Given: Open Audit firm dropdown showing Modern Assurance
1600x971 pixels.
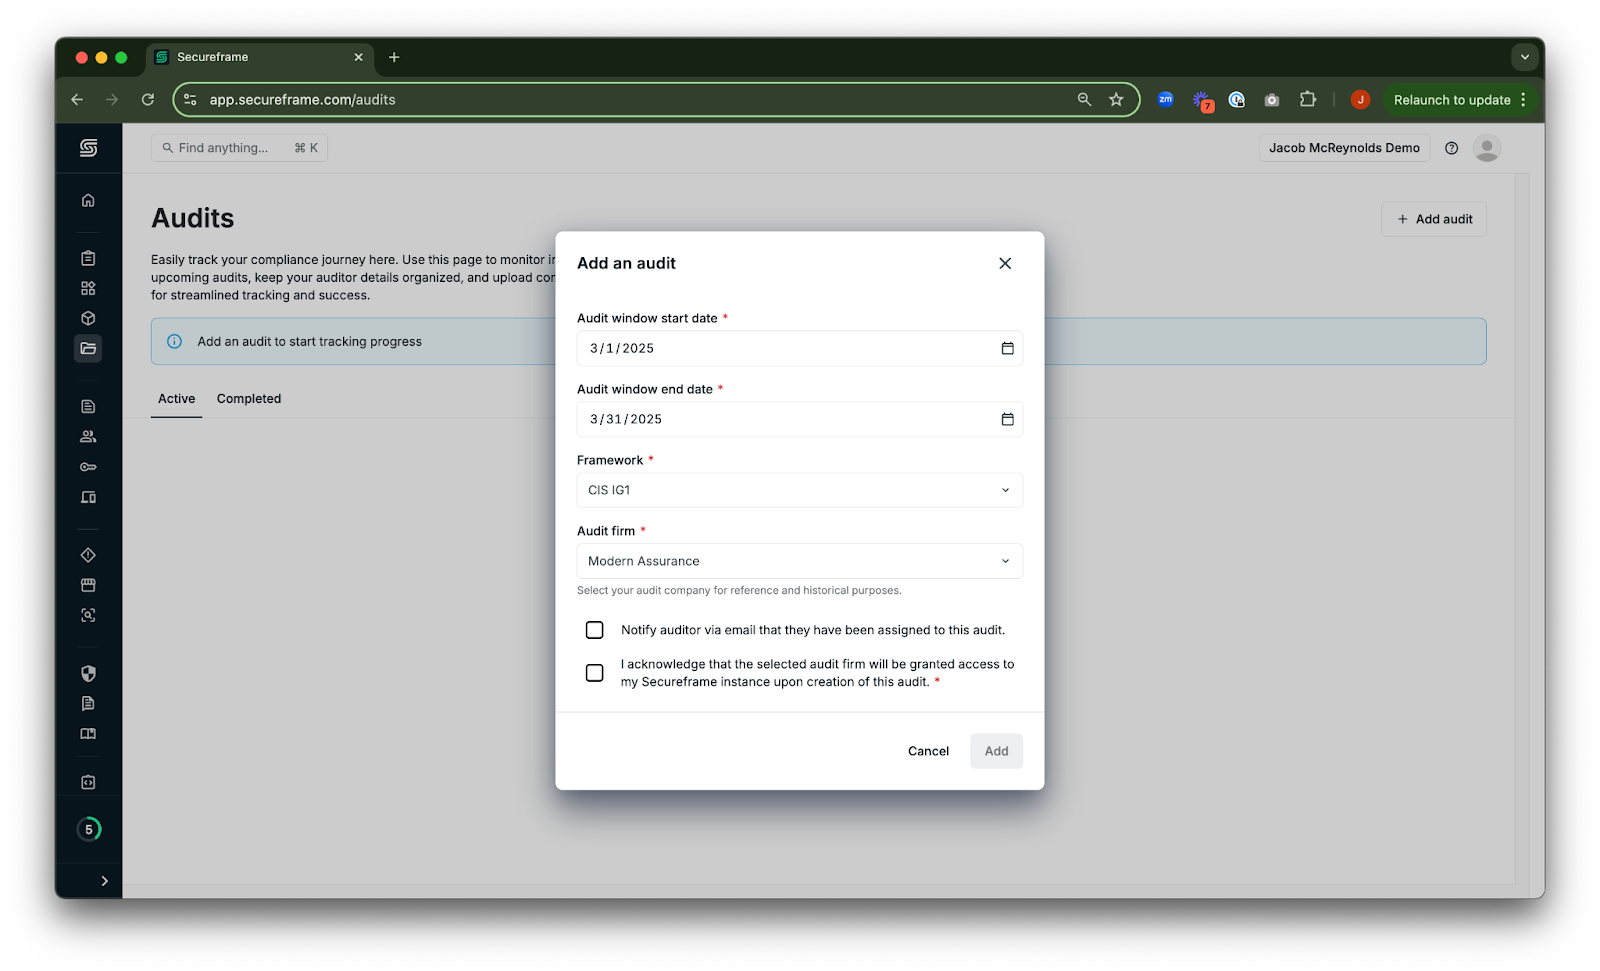Looking at the screenshot, I should [x=800, y=561].
